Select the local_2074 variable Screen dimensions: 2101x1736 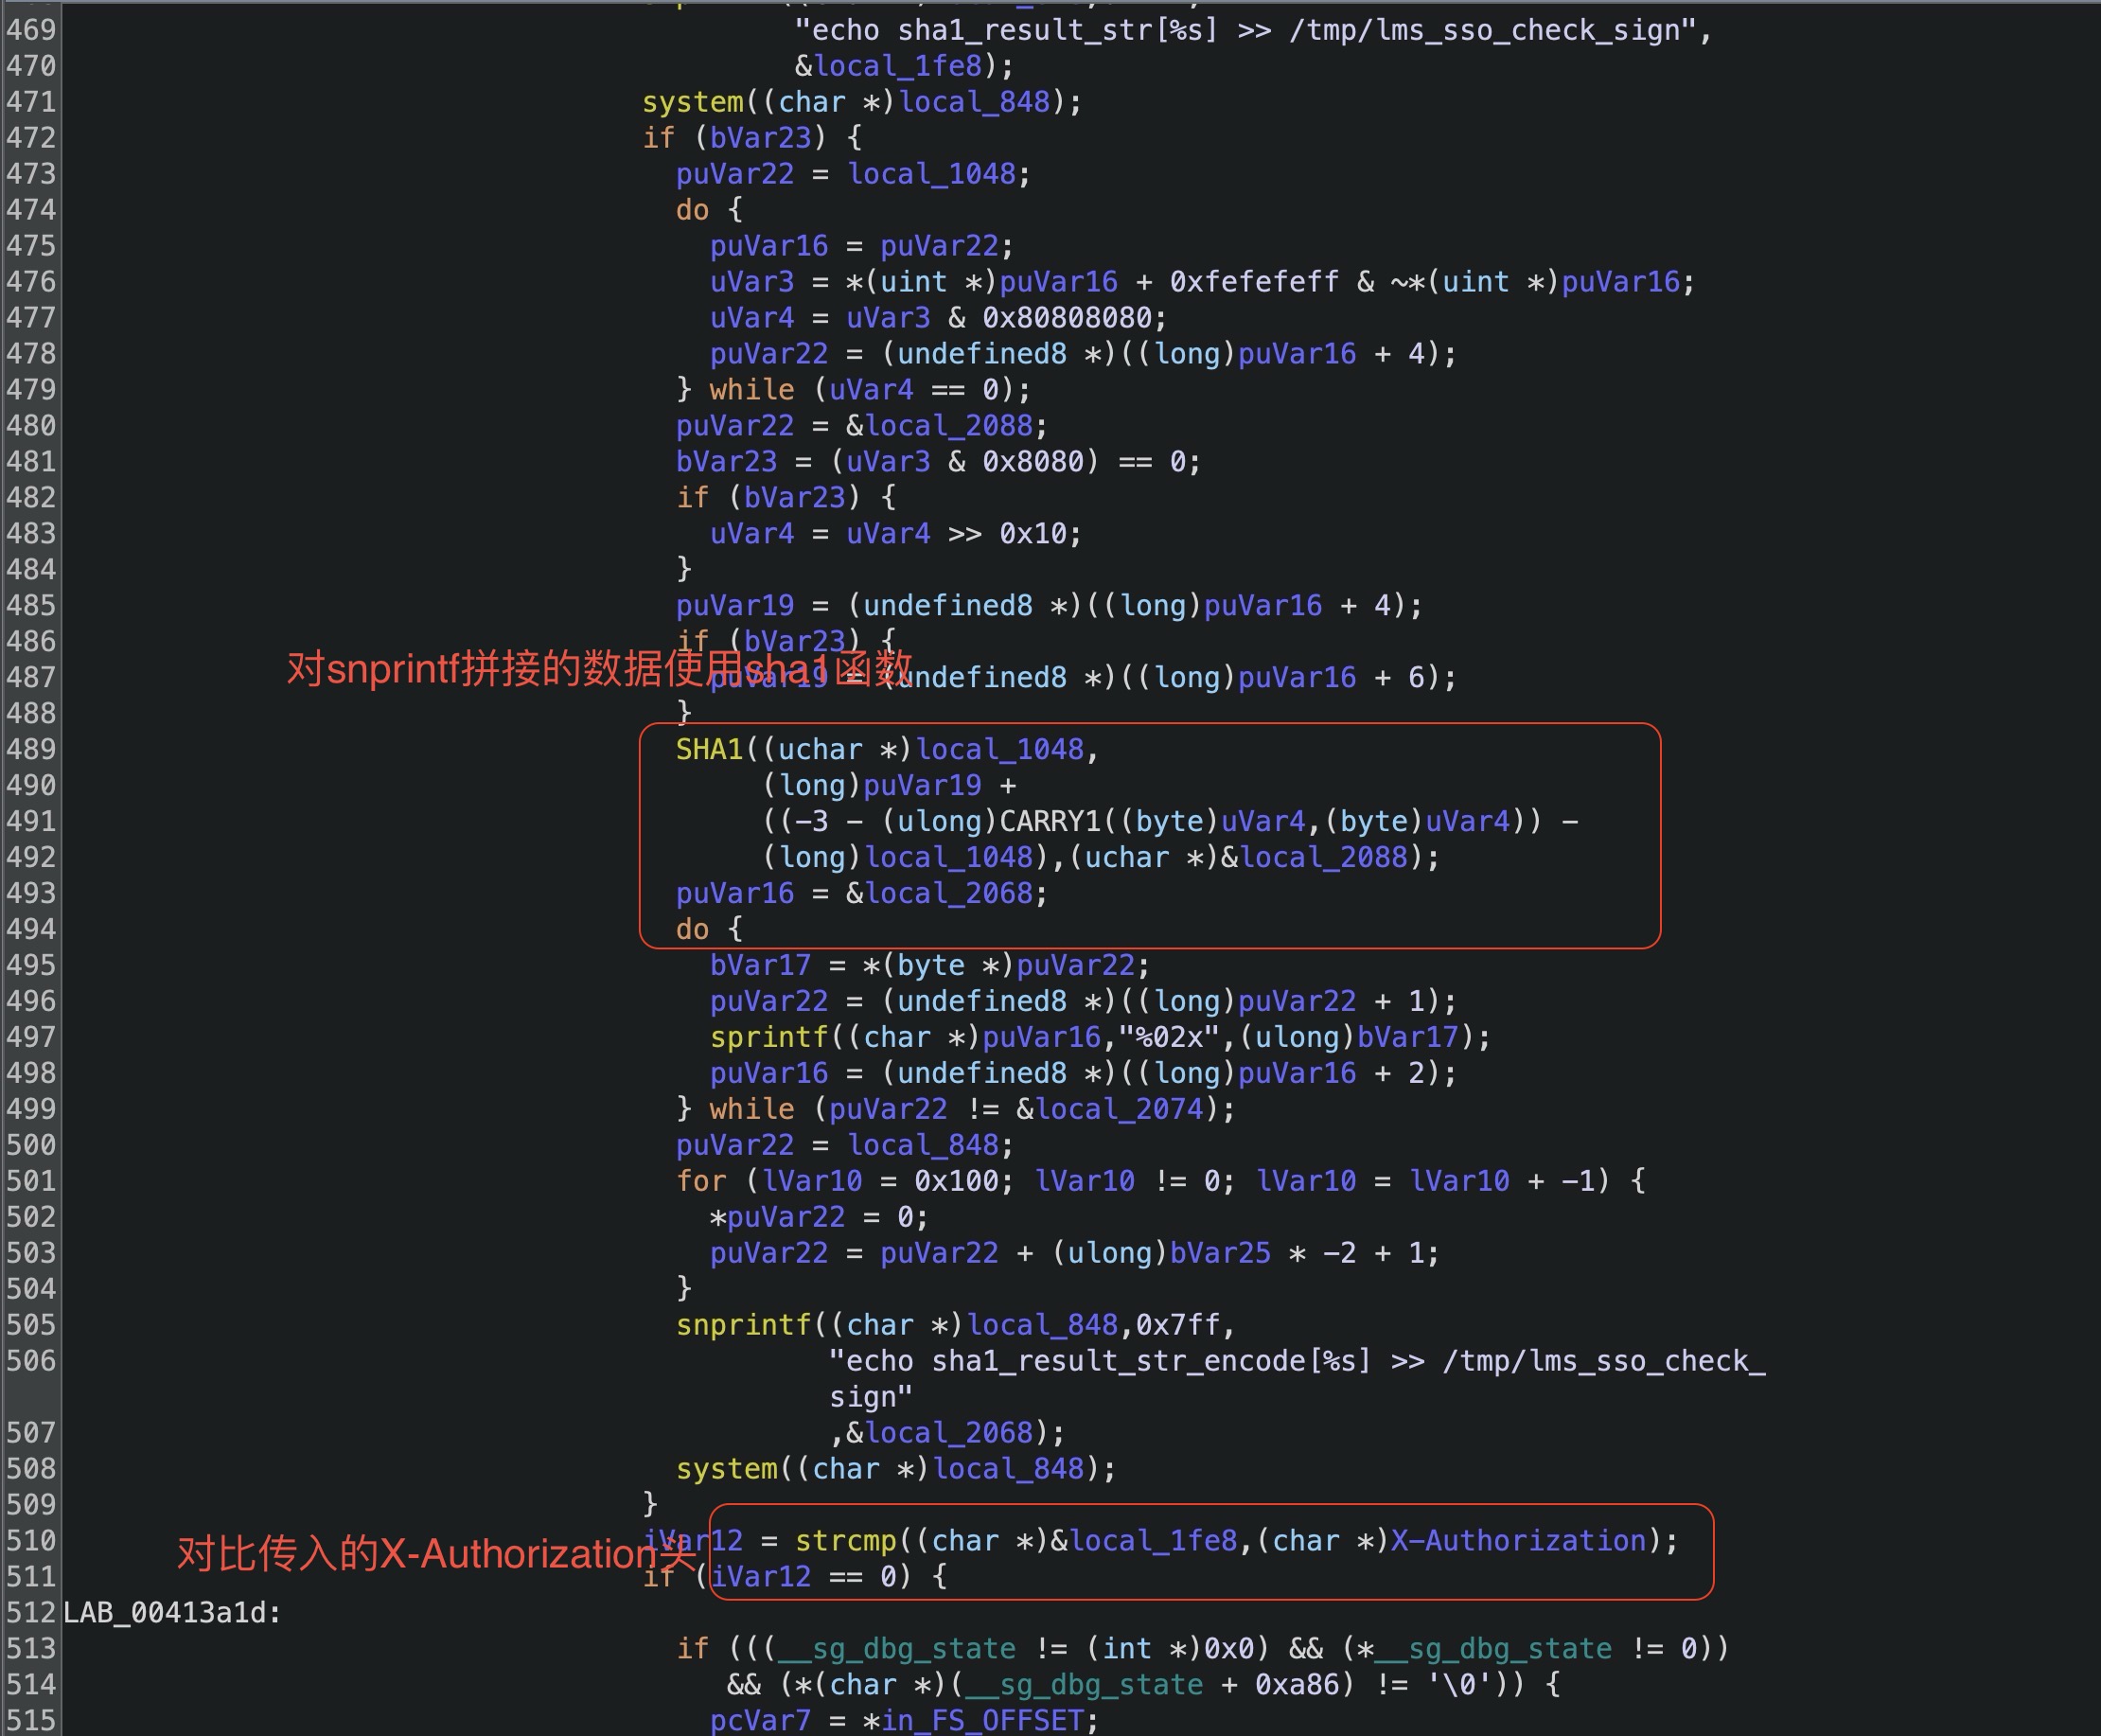point(1119,1109)
